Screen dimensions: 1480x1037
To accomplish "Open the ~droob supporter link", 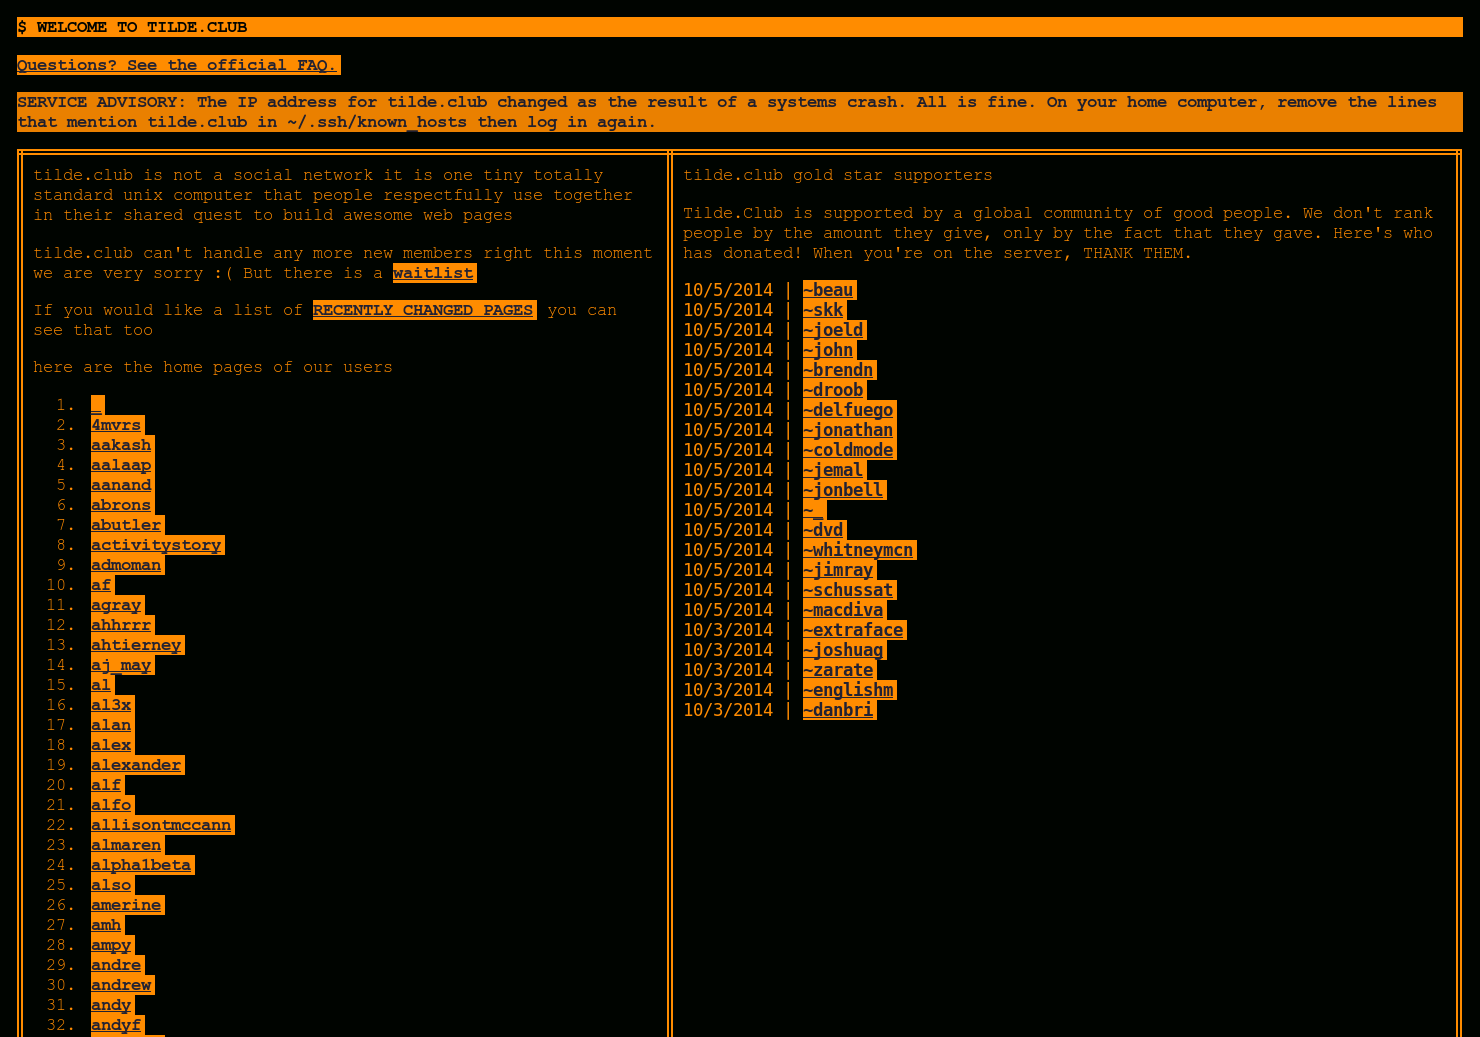I will (833, 390).
